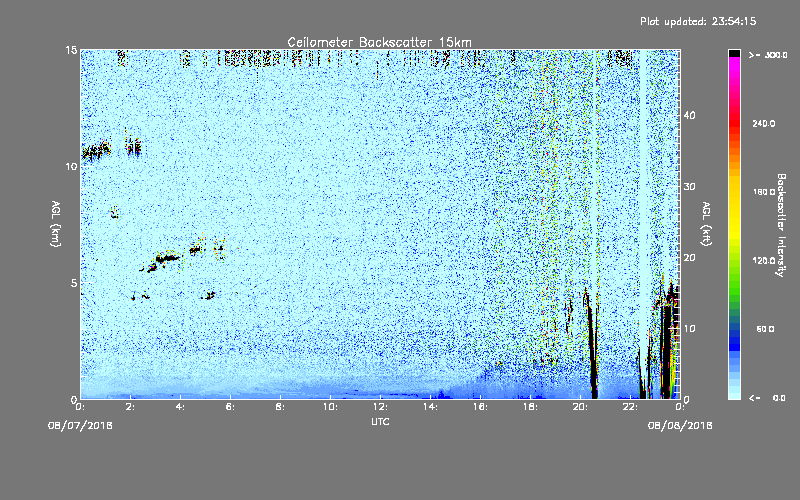Click the "5" tick on the km axis
800x500 pixels.
coord(74,283)
